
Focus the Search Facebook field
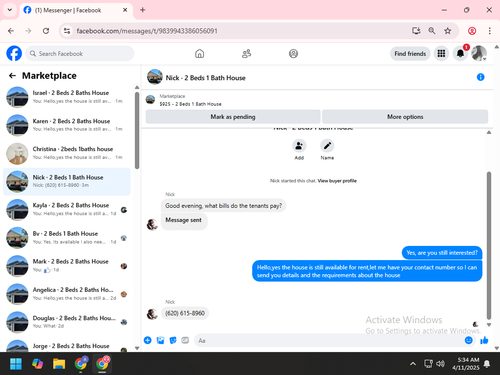click(x=80, y=54)
